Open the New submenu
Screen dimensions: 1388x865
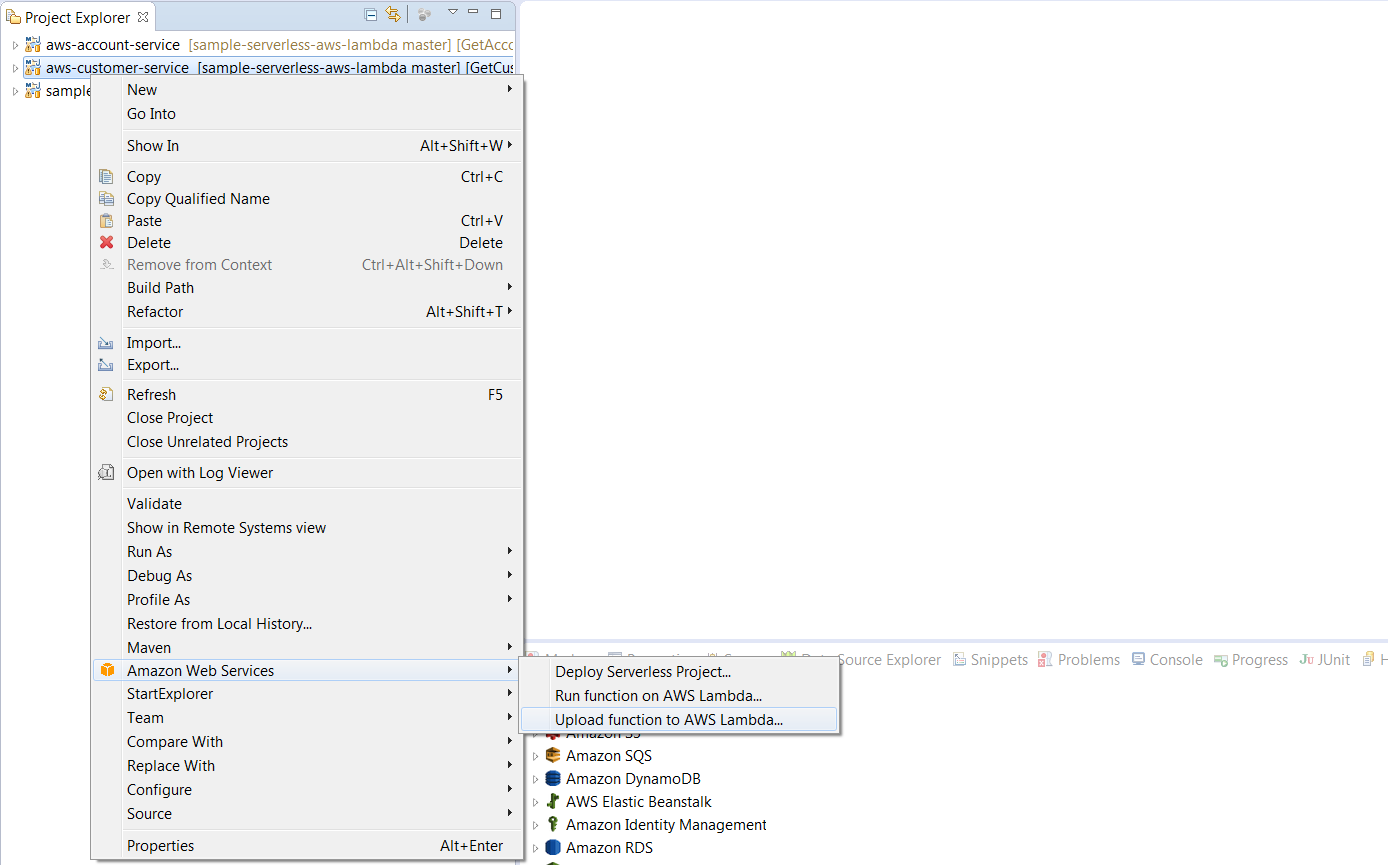point(307,90)
